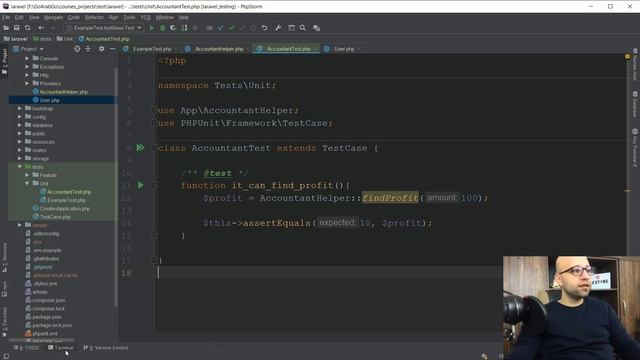Expand the bootstrap folder
The width and height of the screenshot is (640, 360).
pos(20,109)
